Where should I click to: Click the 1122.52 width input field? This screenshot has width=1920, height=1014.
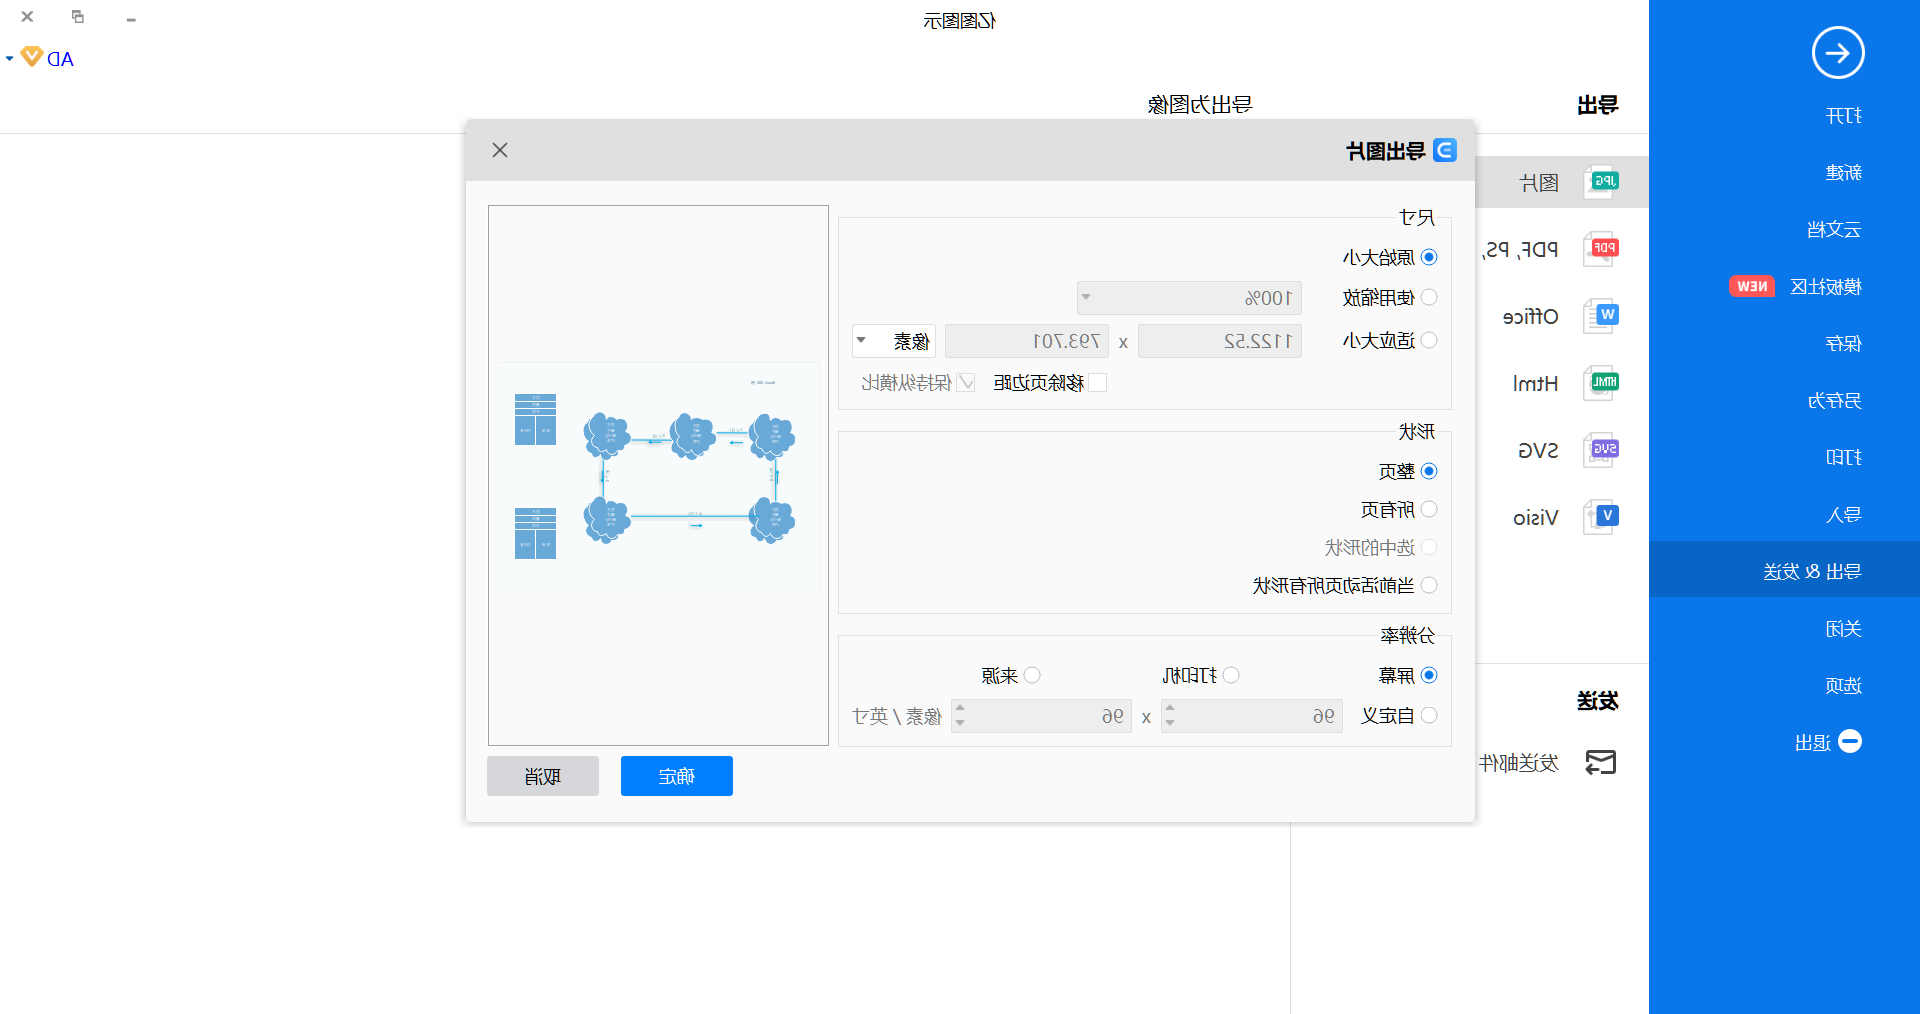(1220, 341)
